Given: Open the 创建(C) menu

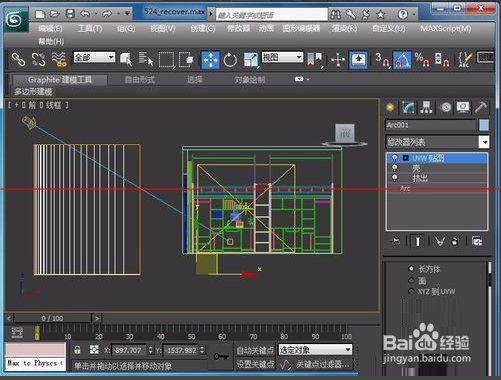Looking at the screenshot, I should (203, 28).
